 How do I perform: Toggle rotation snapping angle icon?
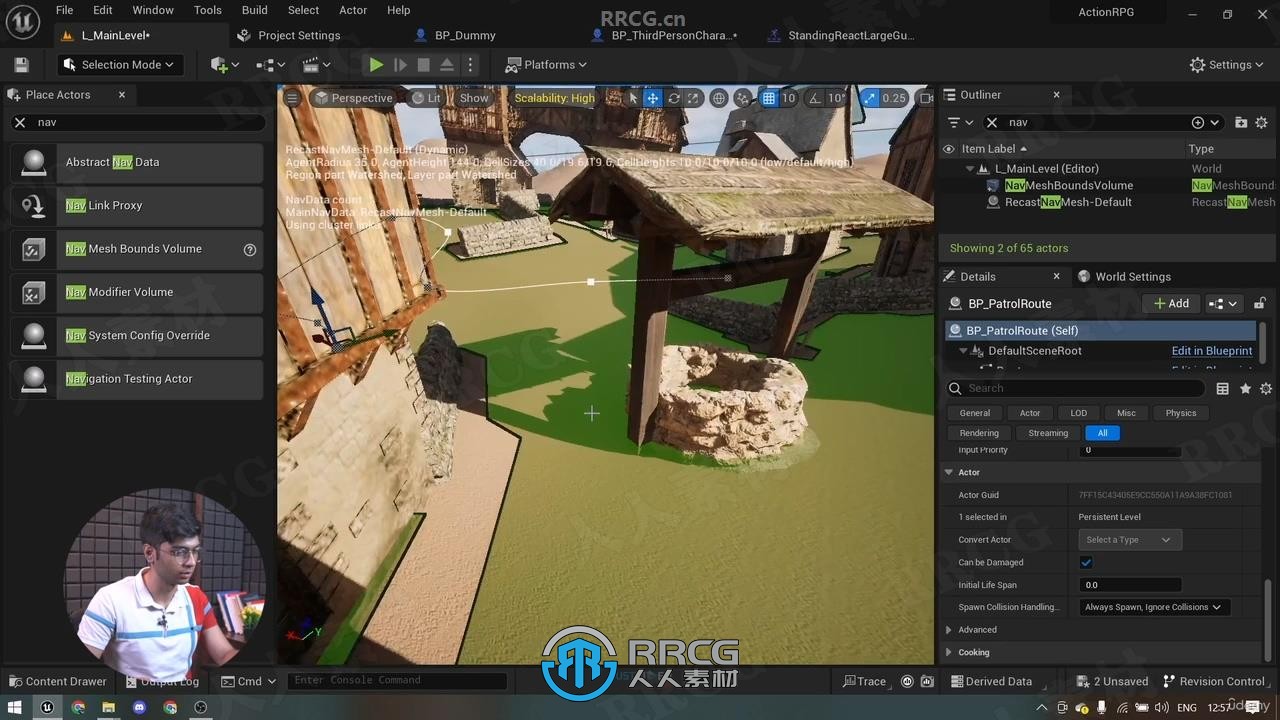pyautogui.click(x=814, y=98)
